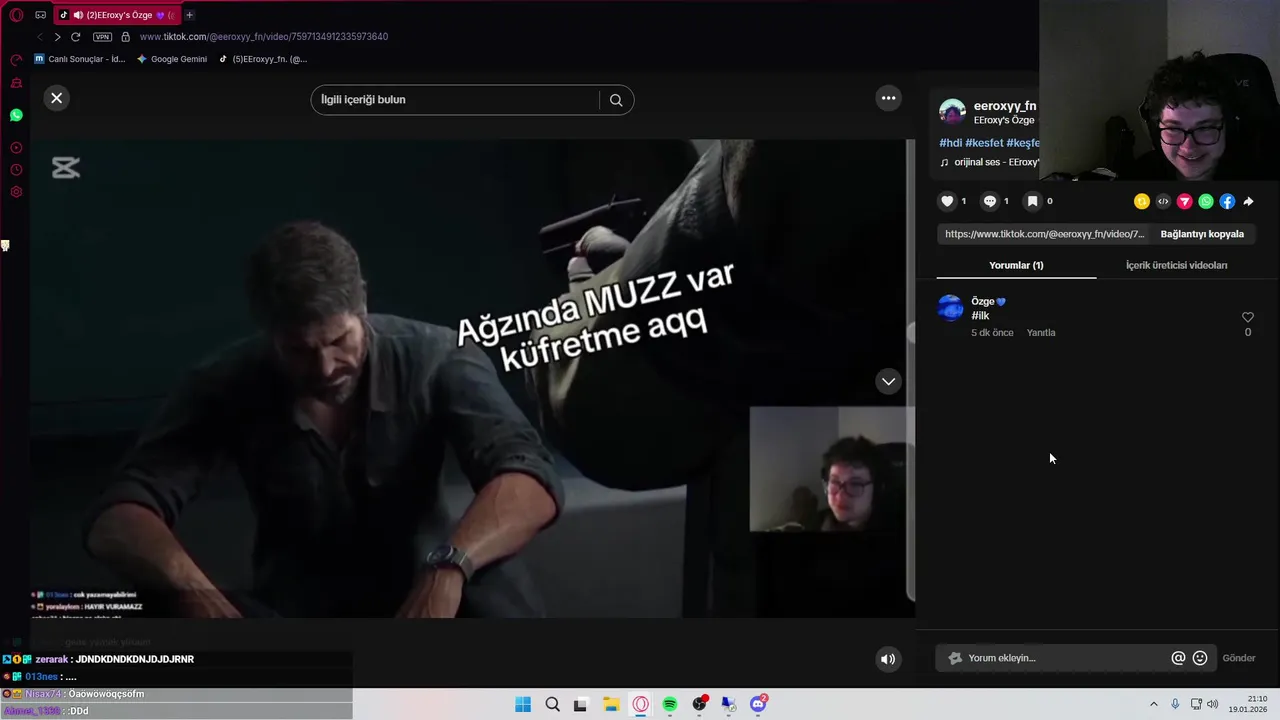Screen dimensions: 1280x720
Task: Insert a mention with @ icon
Action: [1178, 658]
